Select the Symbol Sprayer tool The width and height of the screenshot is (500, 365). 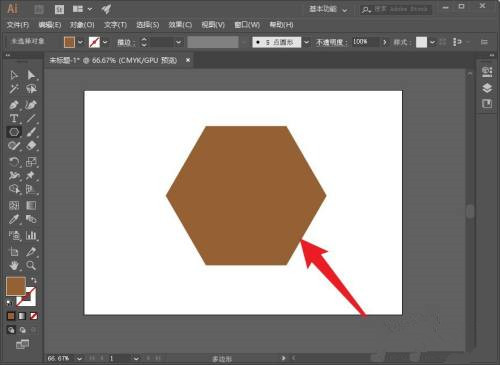pos(14,235)
